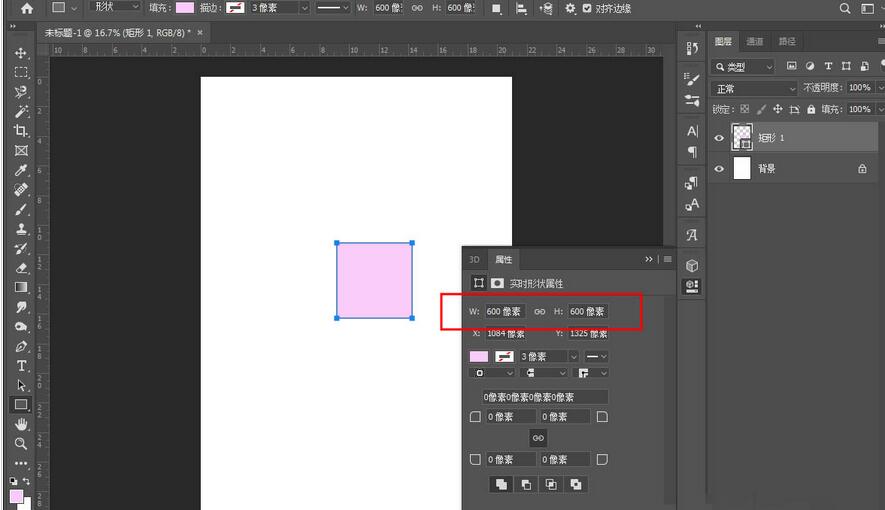Click the W width field in properties panel
The image size is (885, 510).
point(505,312)
